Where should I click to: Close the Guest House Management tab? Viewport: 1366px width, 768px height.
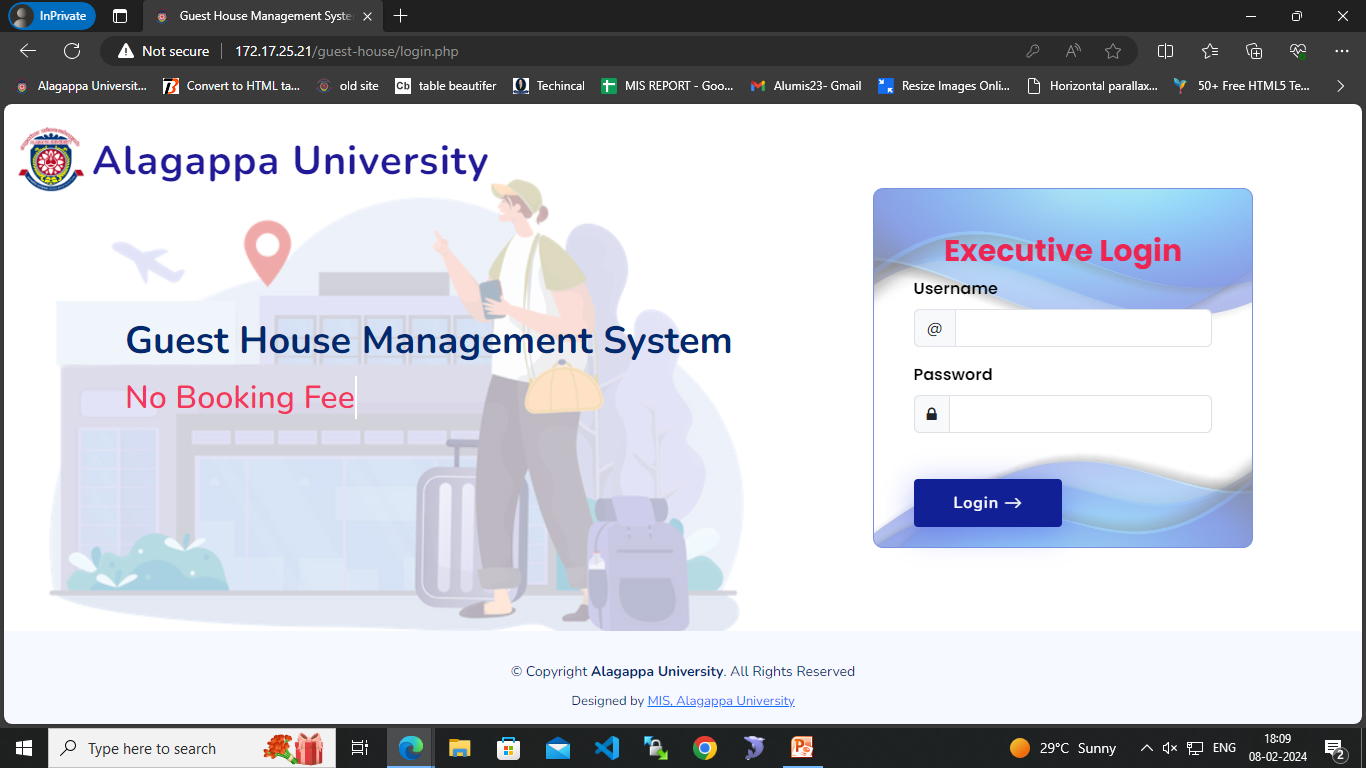368,16
